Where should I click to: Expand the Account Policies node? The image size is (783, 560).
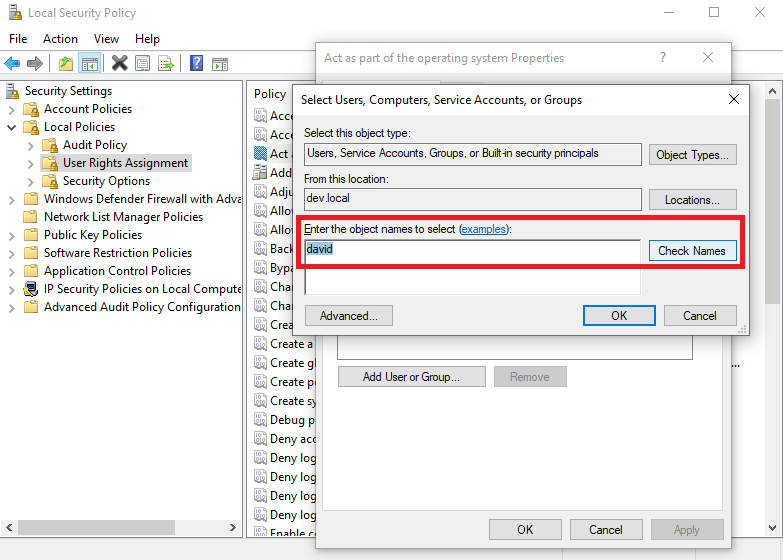point(12,109)
